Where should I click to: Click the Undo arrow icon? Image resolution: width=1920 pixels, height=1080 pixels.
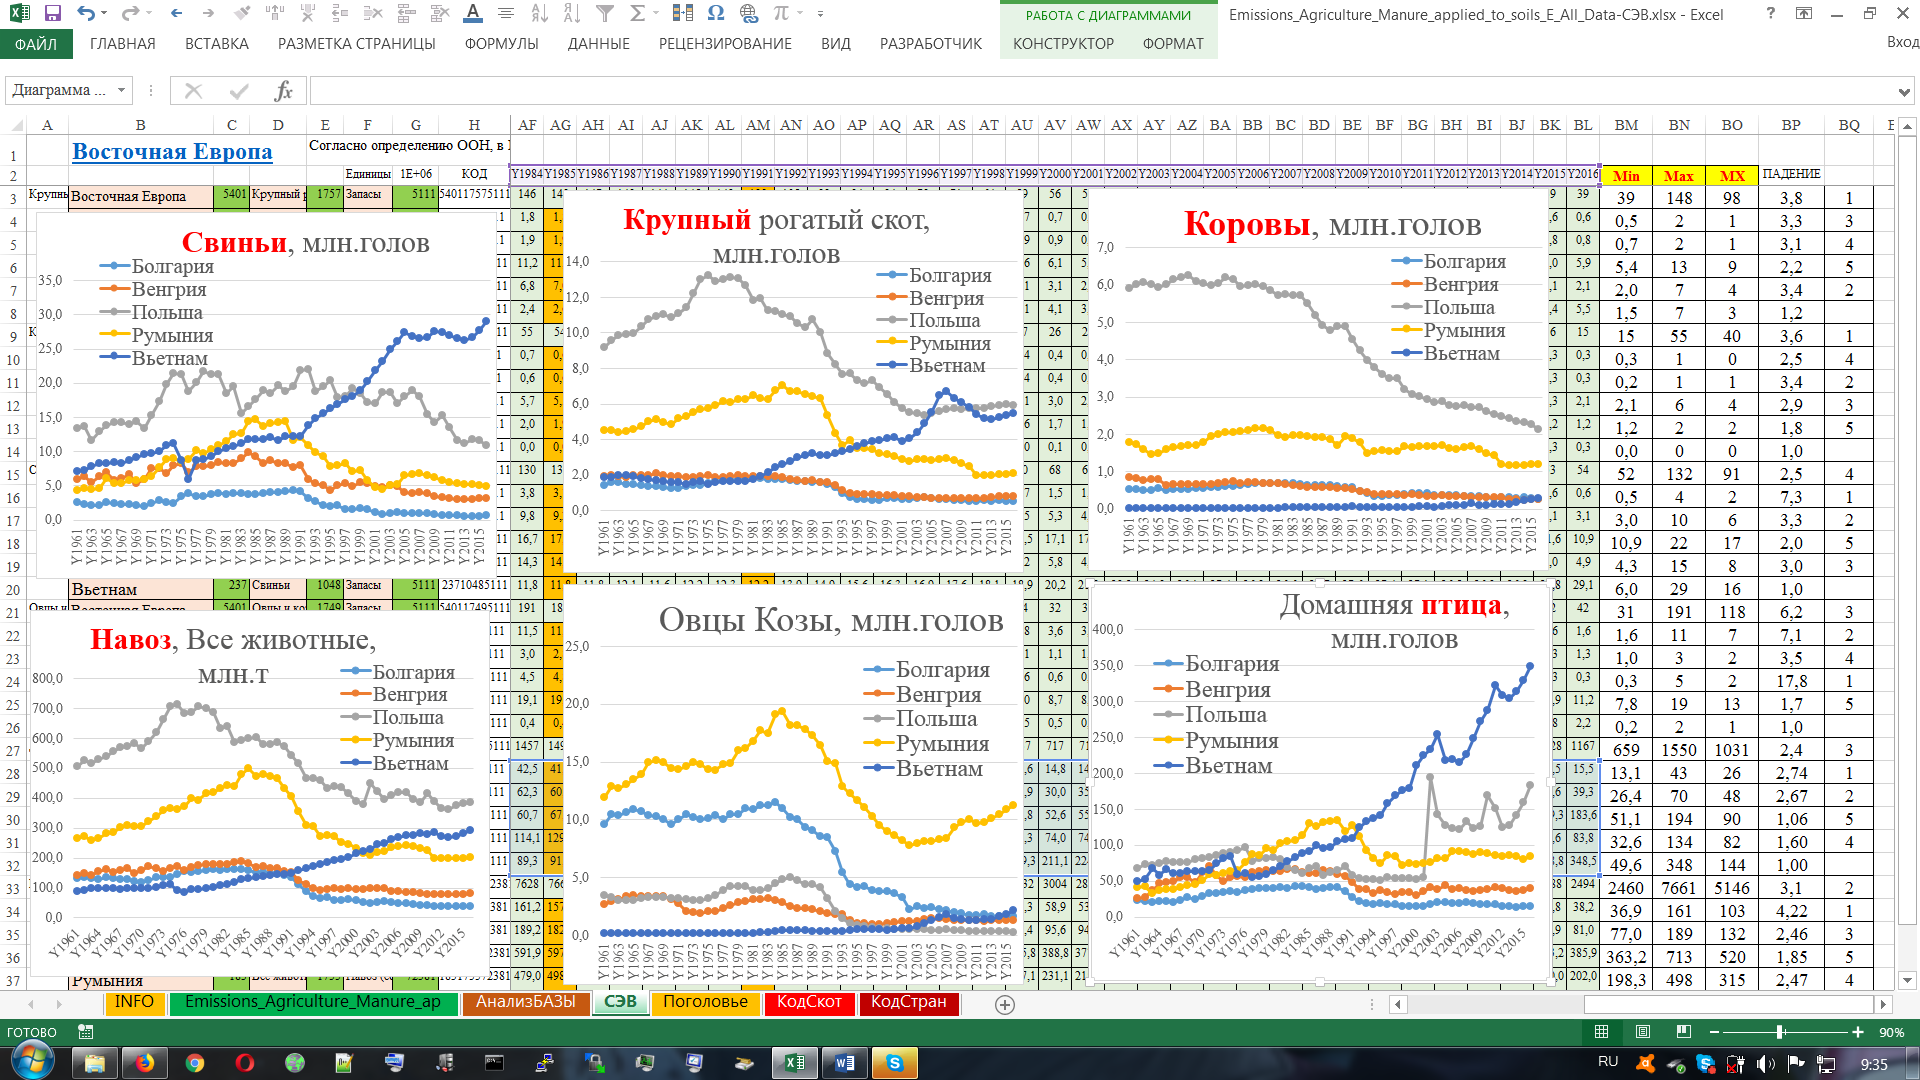click(86, 14)
